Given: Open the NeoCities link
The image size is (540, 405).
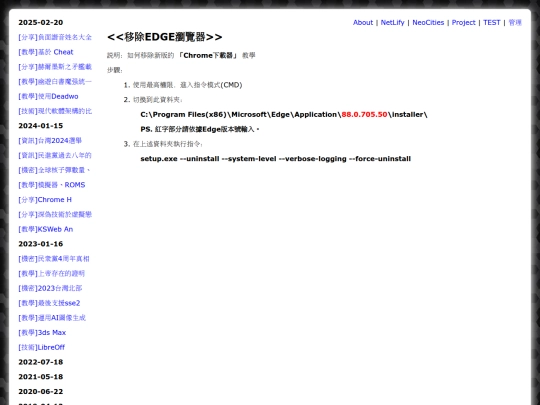Looking at the screenshot, I should point(428,22).
